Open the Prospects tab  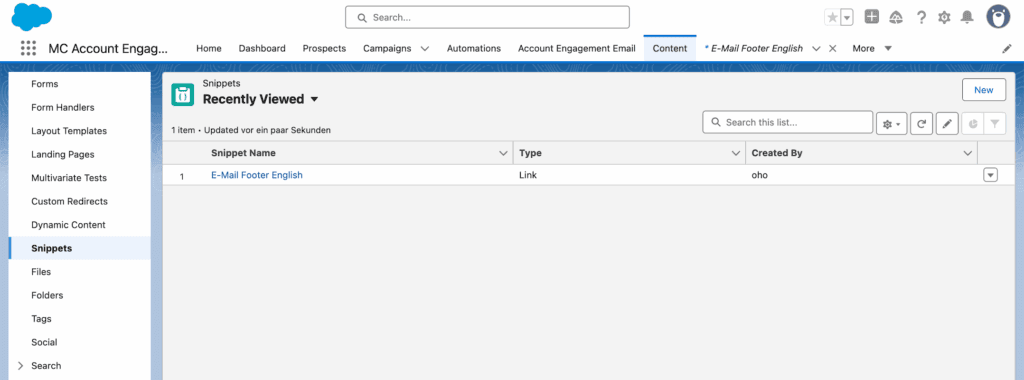point(324,48)
